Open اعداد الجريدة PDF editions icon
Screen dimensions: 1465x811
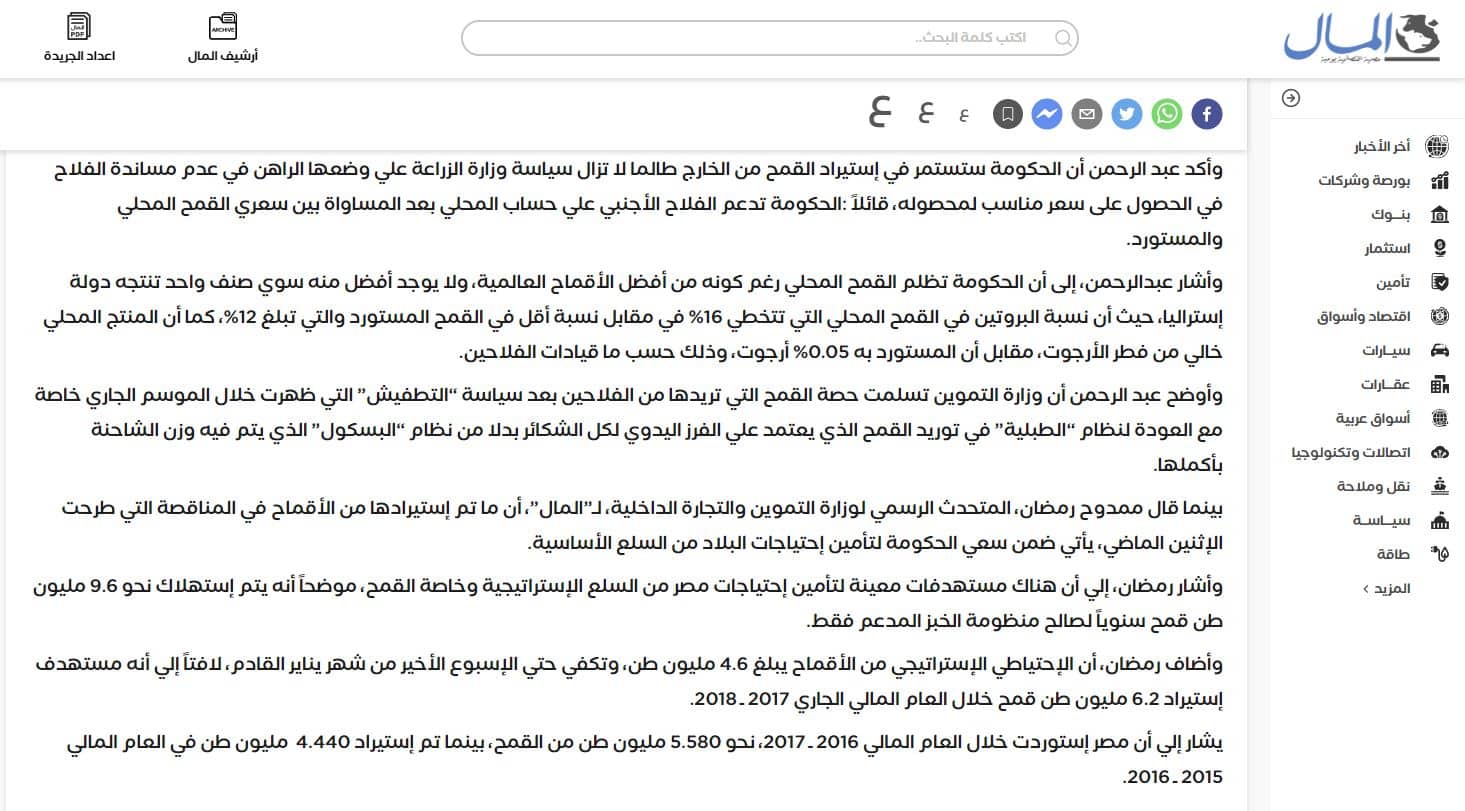coord(78,25)
